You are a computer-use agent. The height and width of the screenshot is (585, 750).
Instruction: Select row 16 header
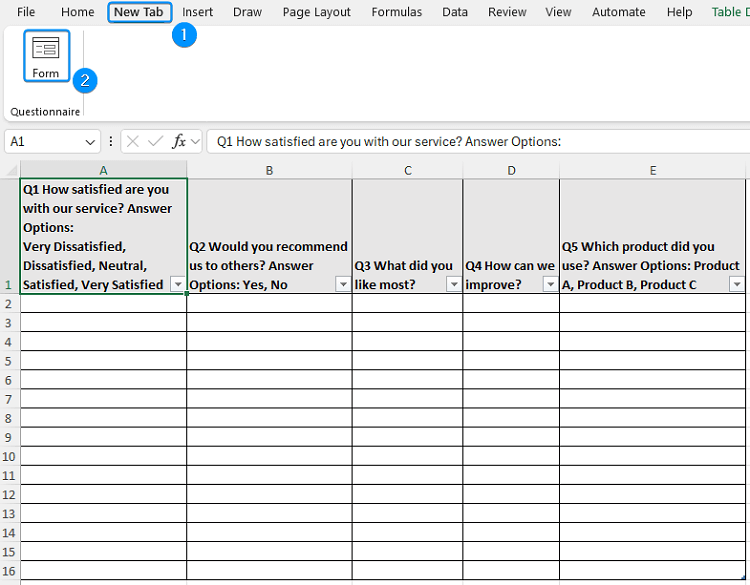[10, 571]
